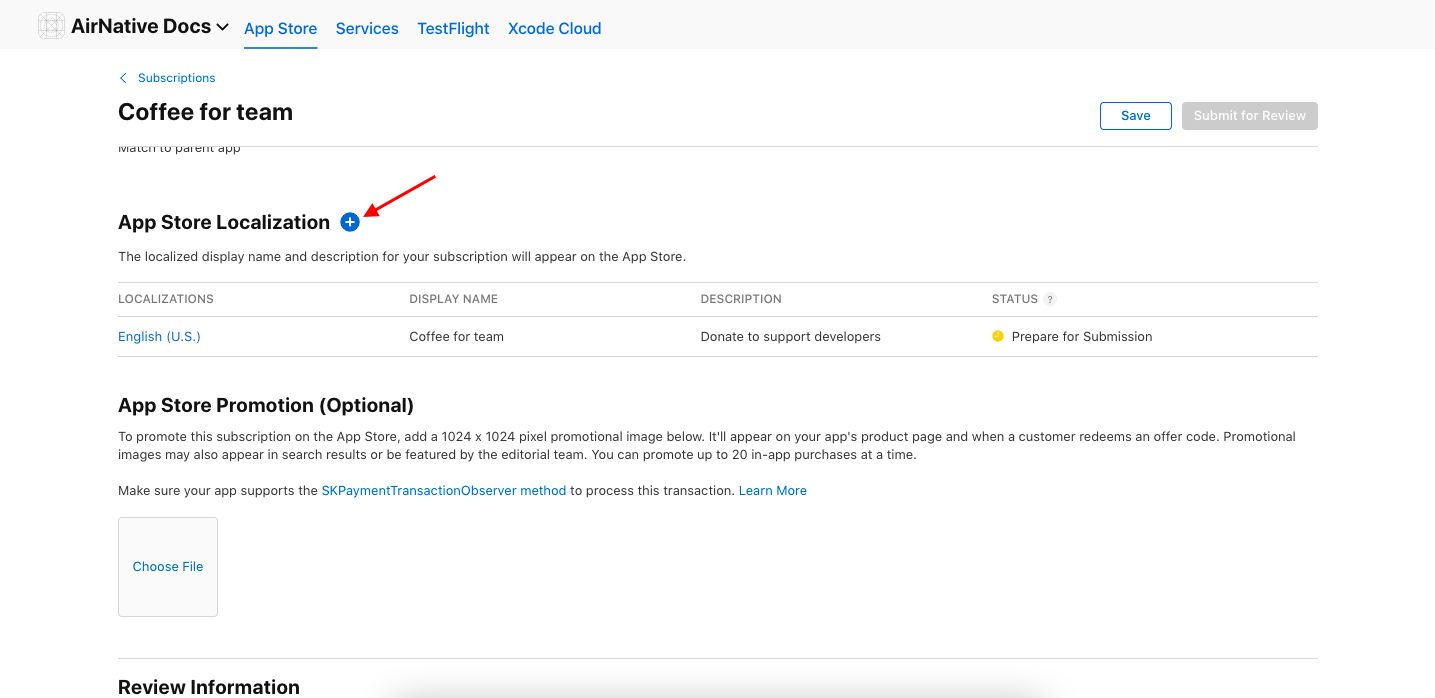
Task: Click the Submit for Review button
Action: [x=1249, y=116]
